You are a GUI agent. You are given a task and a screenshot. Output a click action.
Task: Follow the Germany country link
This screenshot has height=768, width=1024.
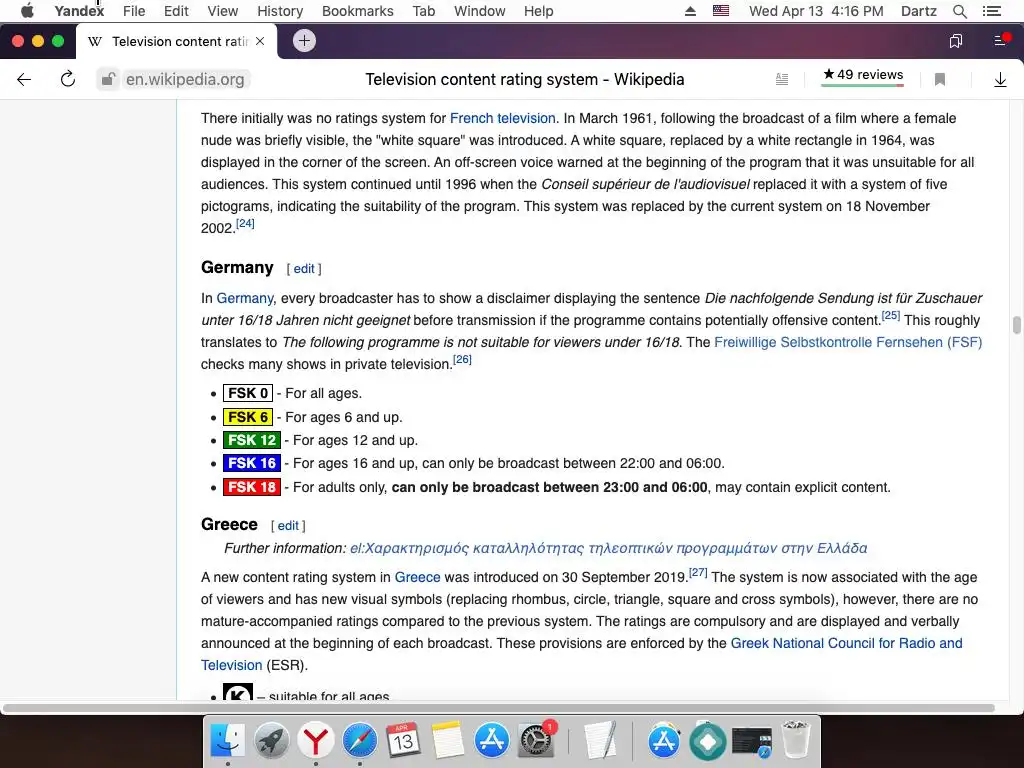[x=244, y=298]
